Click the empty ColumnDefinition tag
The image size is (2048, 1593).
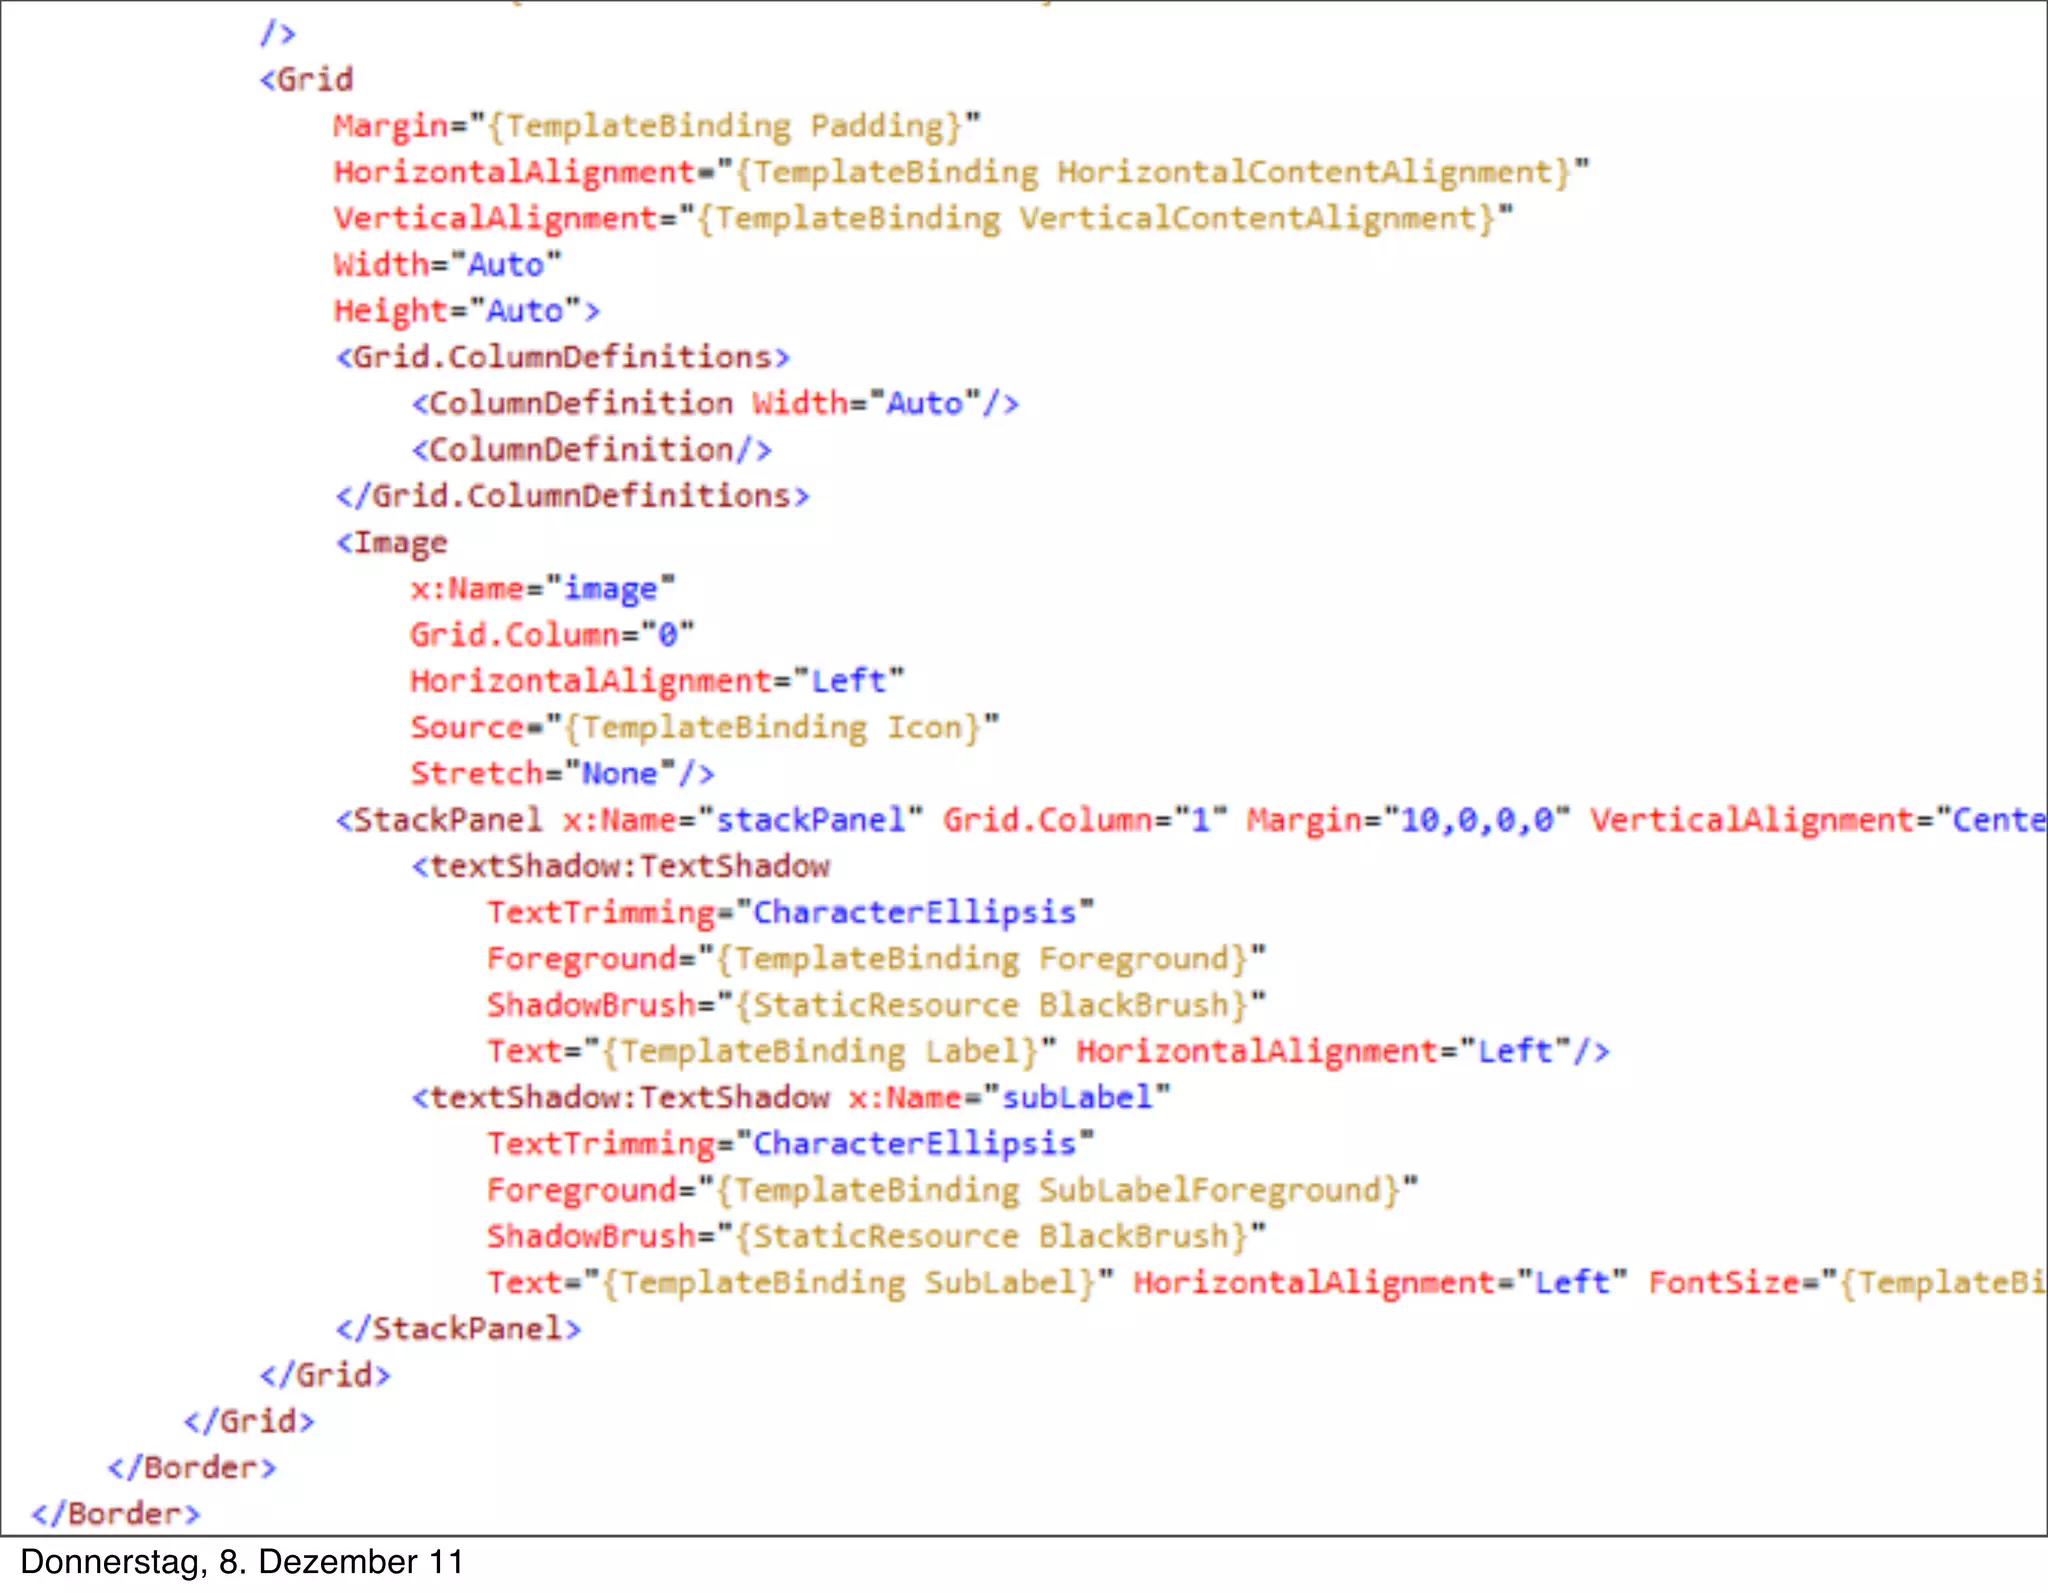point(591,450)
